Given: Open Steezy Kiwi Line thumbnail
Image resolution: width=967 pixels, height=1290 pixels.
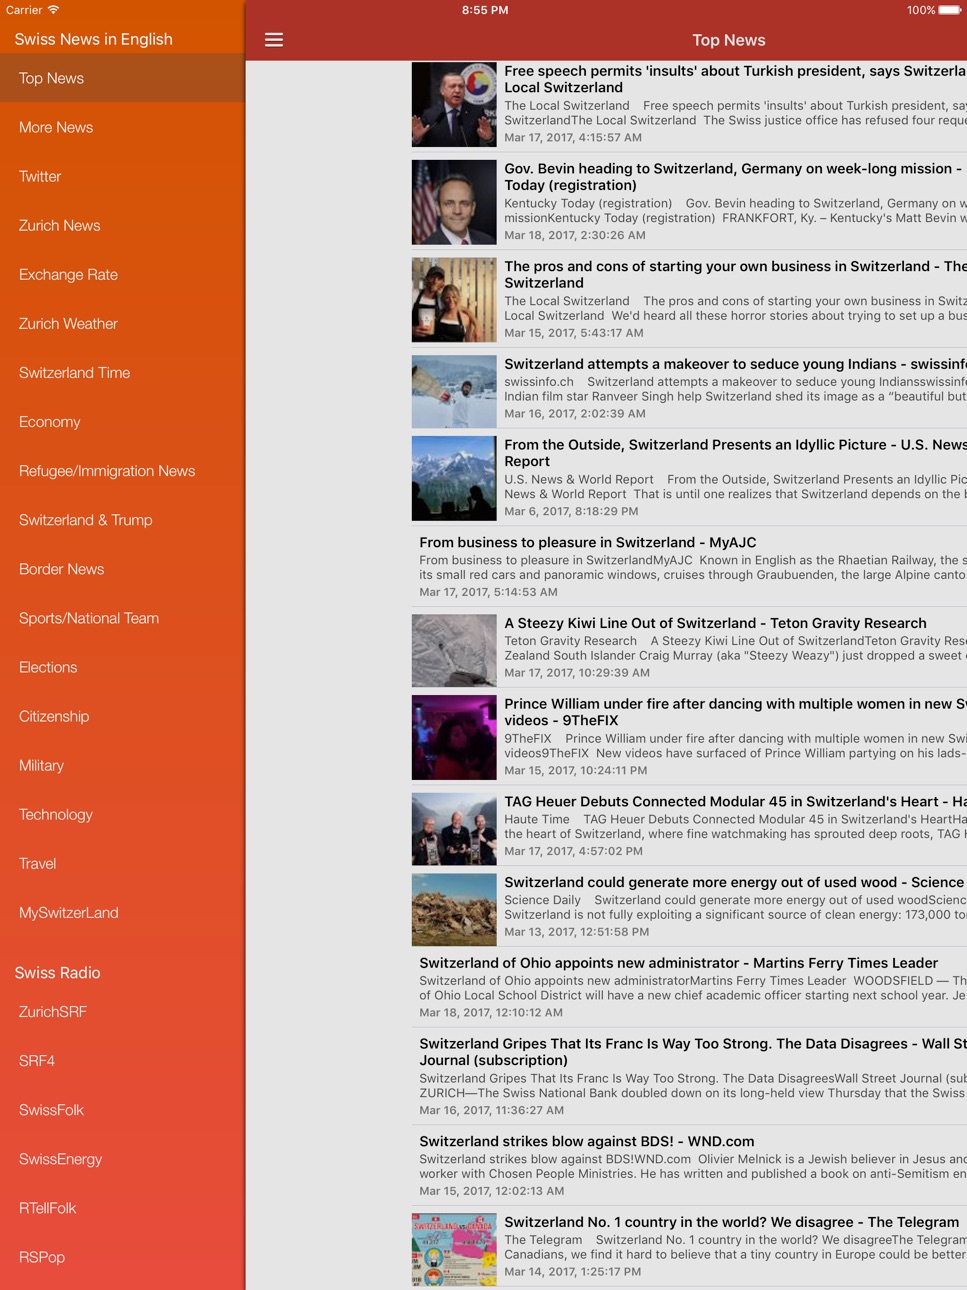Looking at the screenshot, I should pyautogui.click(x=454, y=650).
